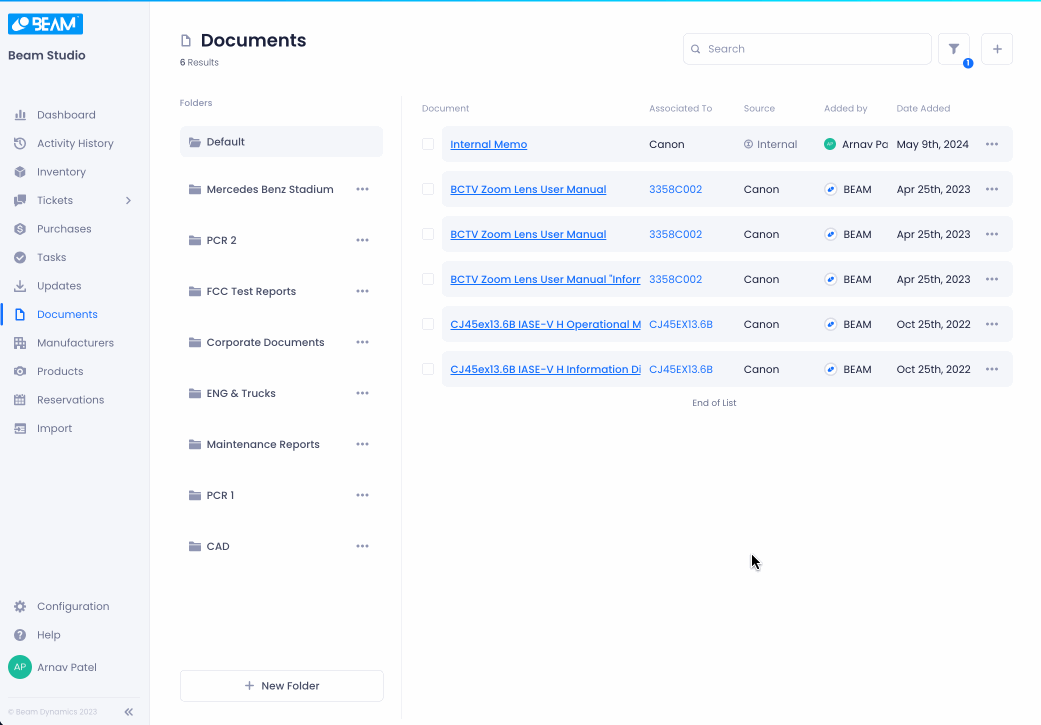1041x725 pixels.
Task: Open row menu for CJ45ex13.6B Operational Manual
Action: pos(992,324)
